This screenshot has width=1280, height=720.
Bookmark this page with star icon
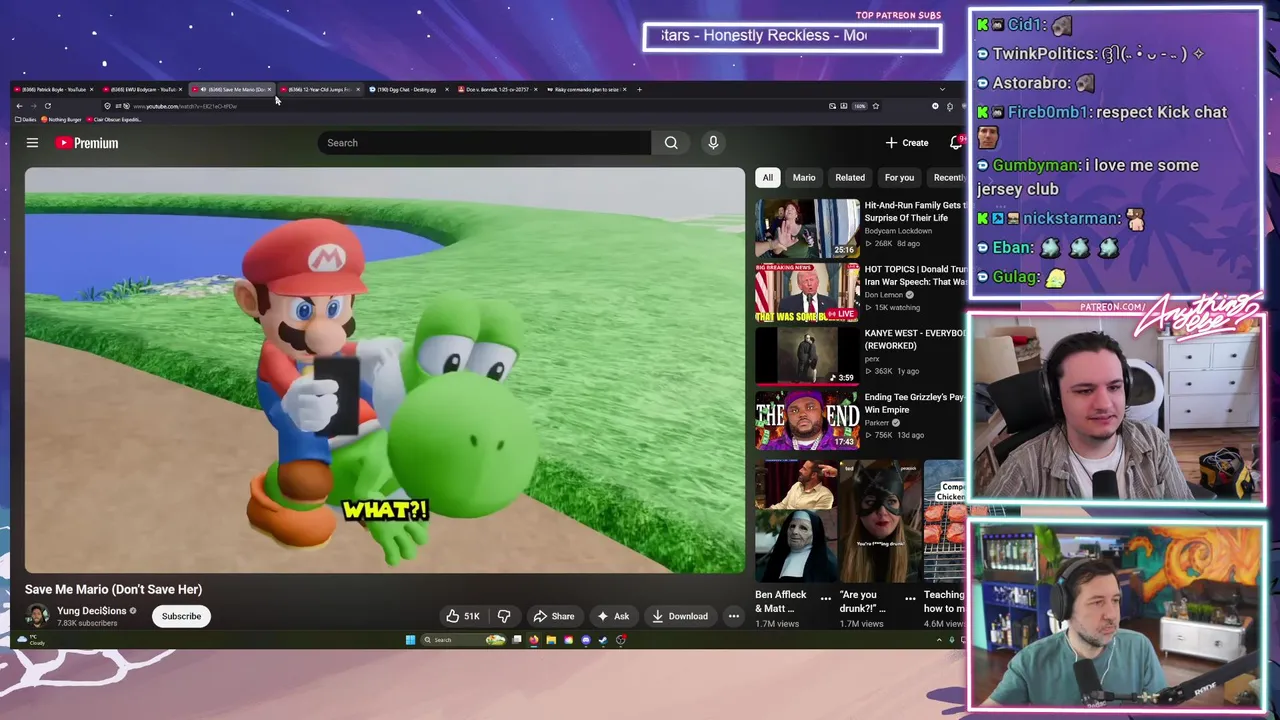(x=876, y=106)
